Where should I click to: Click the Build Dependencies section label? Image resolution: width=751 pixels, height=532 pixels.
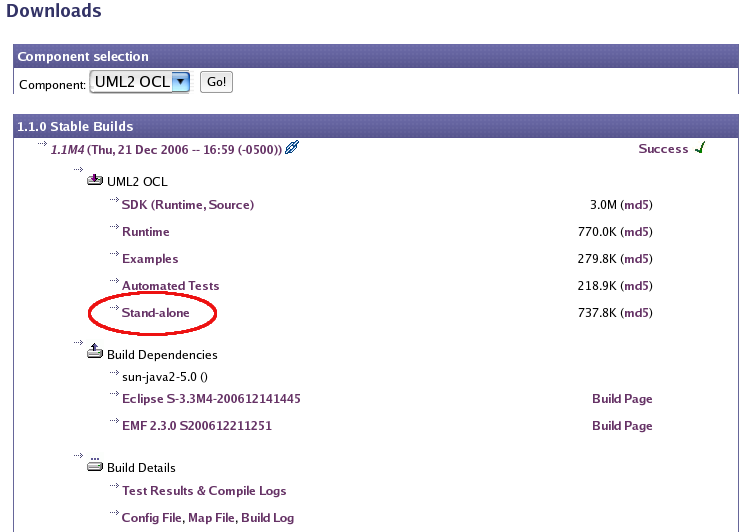pyautogui.click(x=162, y=355)
